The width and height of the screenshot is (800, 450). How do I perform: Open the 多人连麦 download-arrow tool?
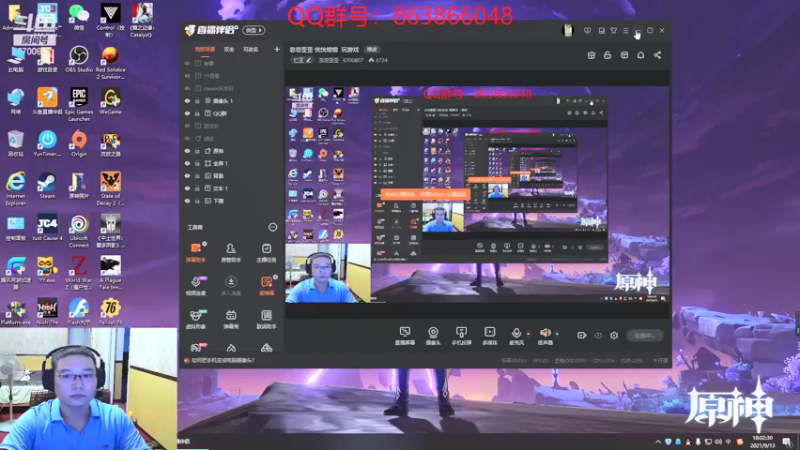pyautogui.click(x=231, y=286)
